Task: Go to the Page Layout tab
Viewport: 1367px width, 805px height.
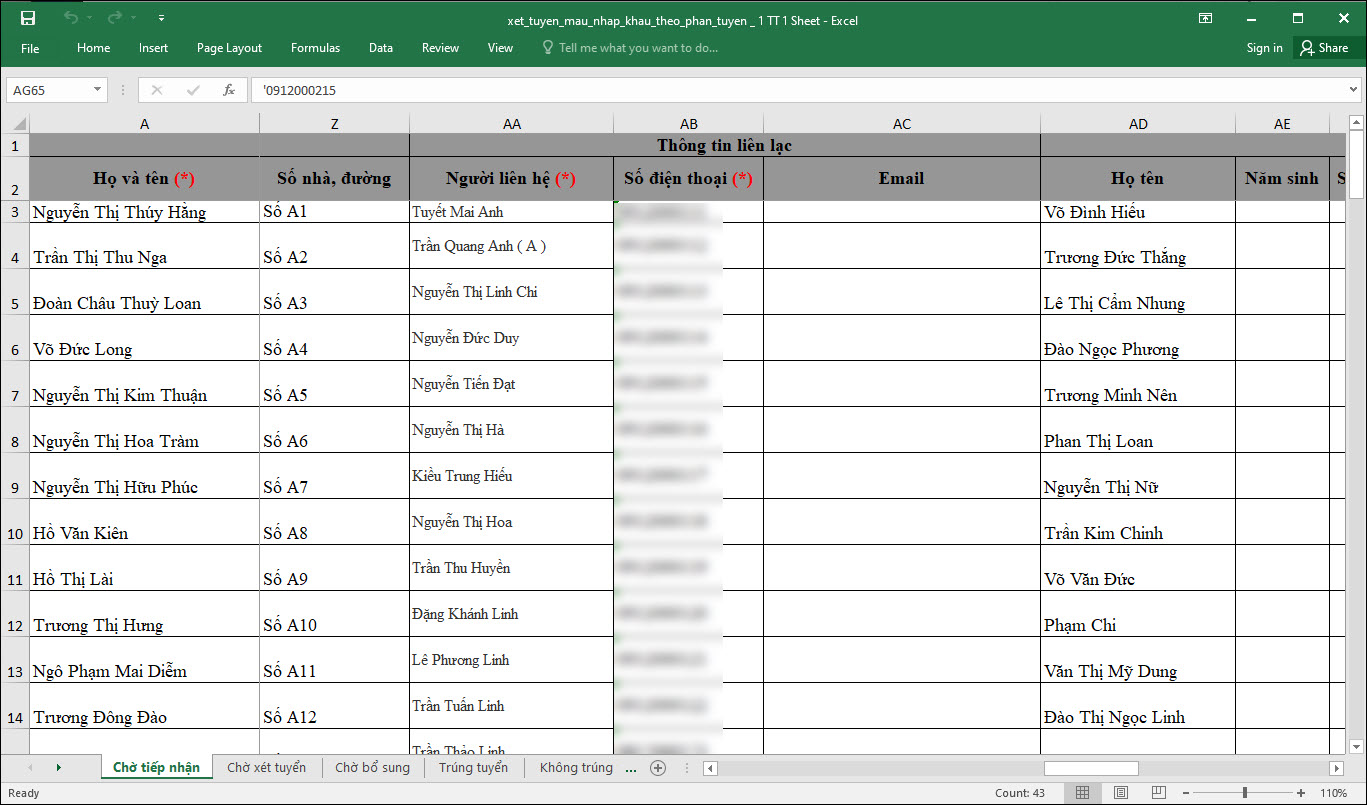Action: [x=229, y=48]
